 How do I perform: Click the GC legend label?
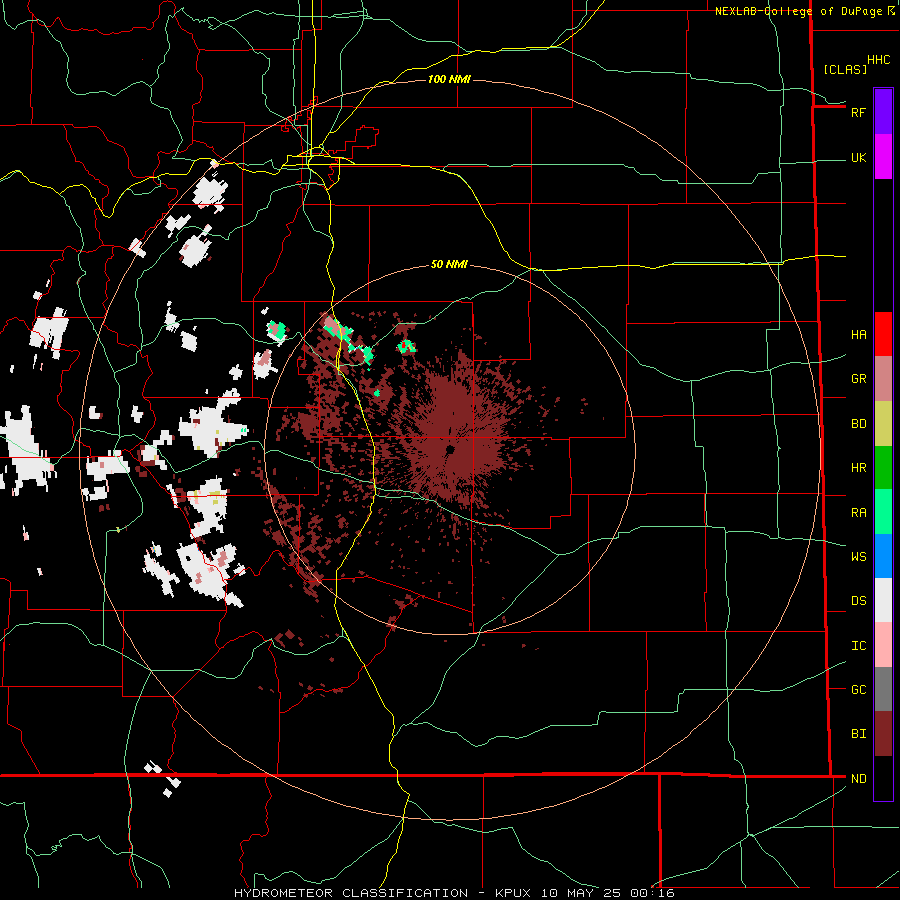(858, 689)
